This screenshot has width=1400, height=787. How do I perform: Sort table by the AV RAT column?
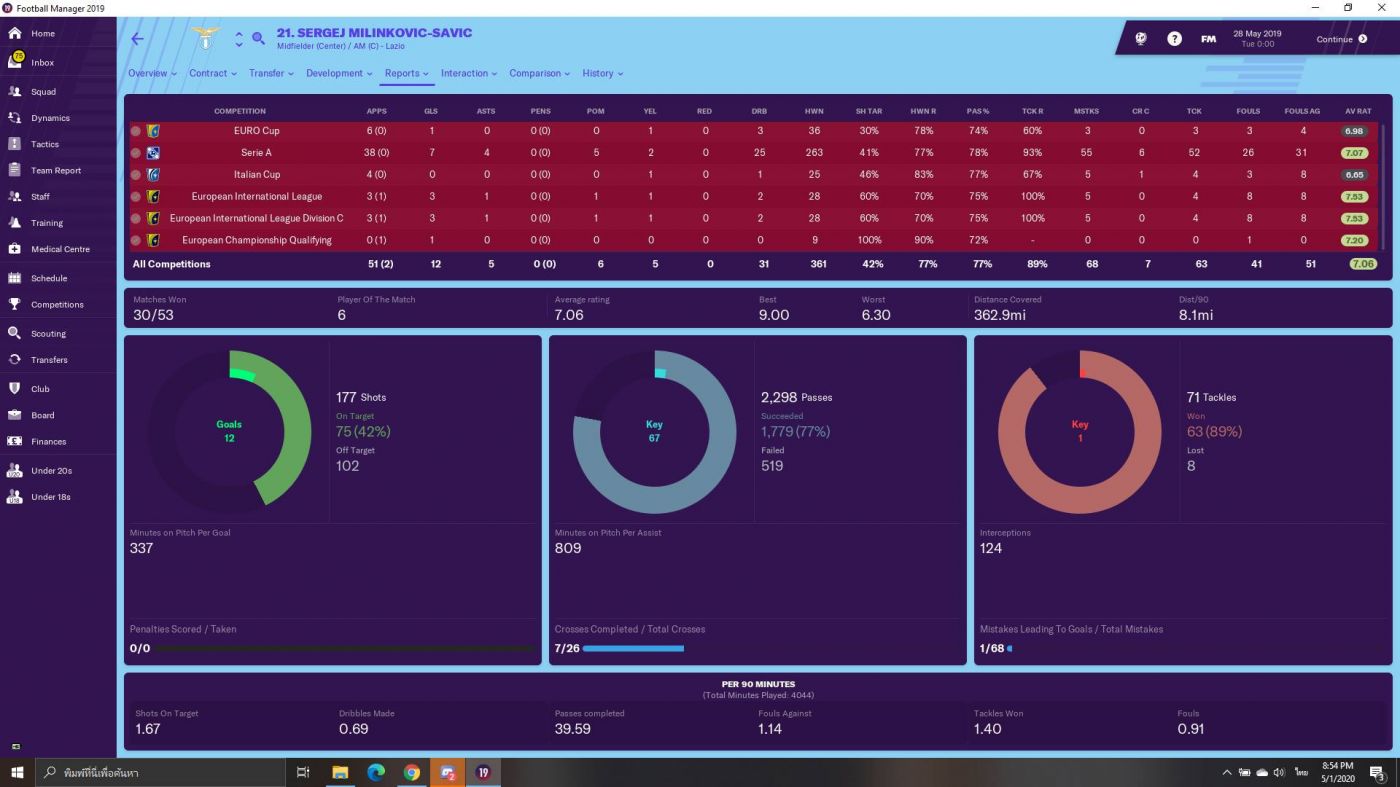[x=1360, y=111]
